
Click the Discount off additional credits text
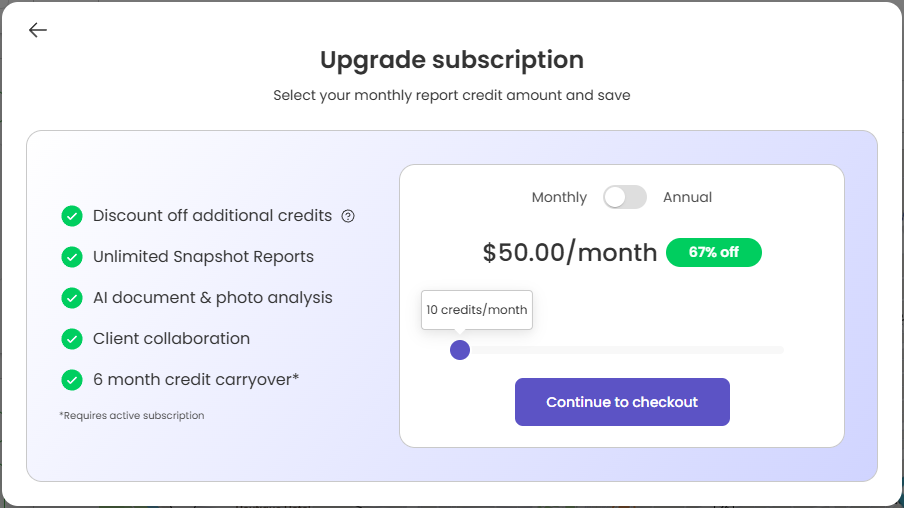click(x=212, y=216)
